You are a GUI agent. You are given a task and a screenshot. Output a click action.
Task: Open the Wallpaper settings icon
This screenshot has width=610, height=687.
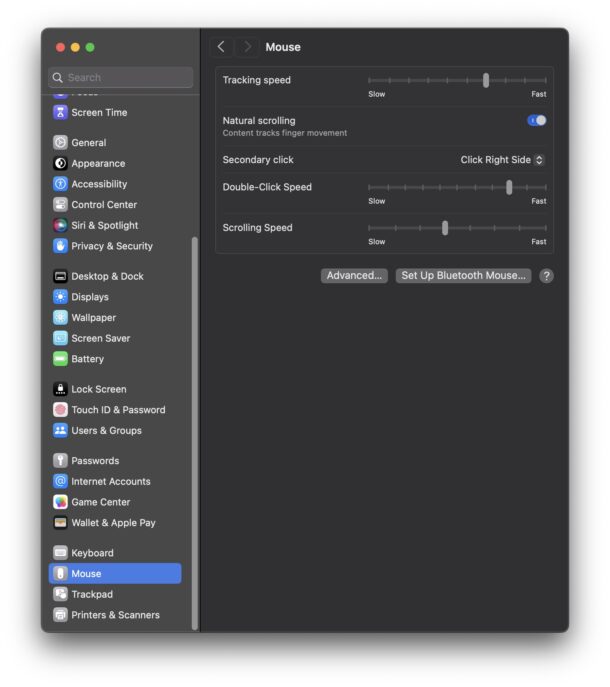click(60, 318)
